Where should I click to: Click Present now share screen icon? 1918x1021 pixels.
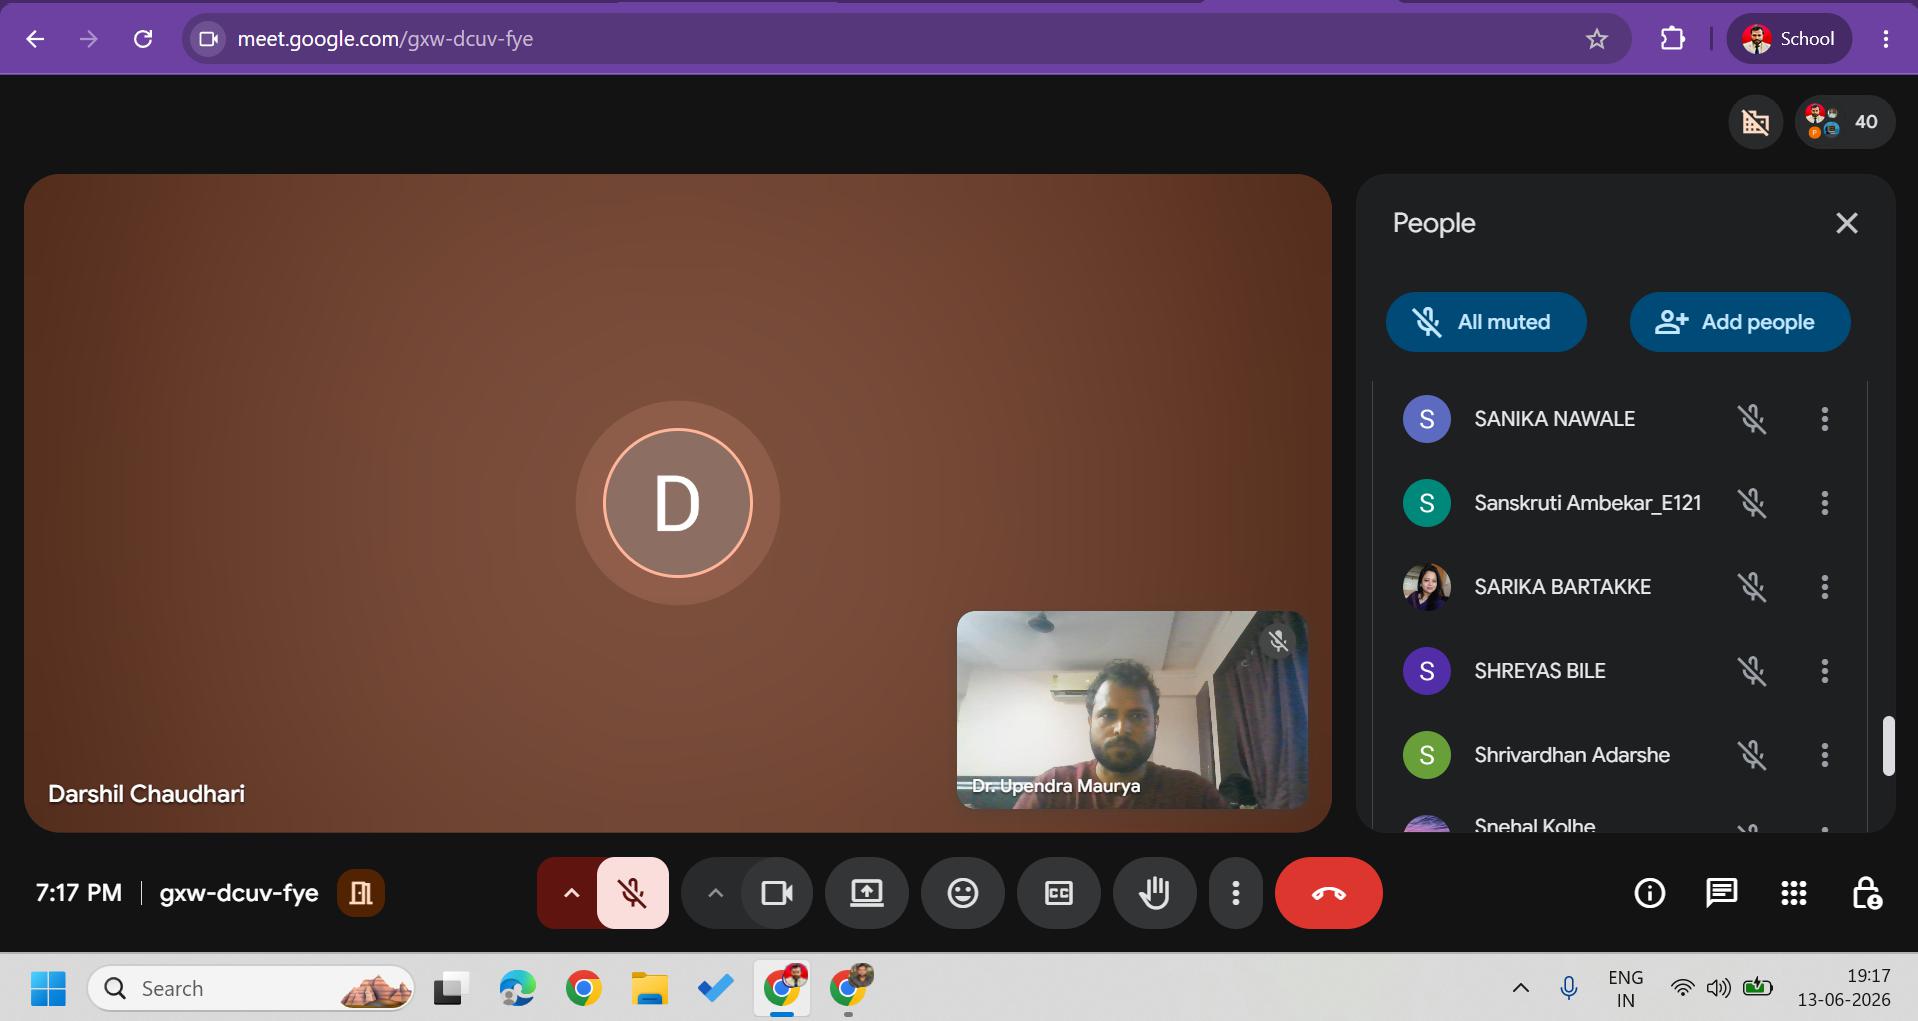tap(866, 893)
